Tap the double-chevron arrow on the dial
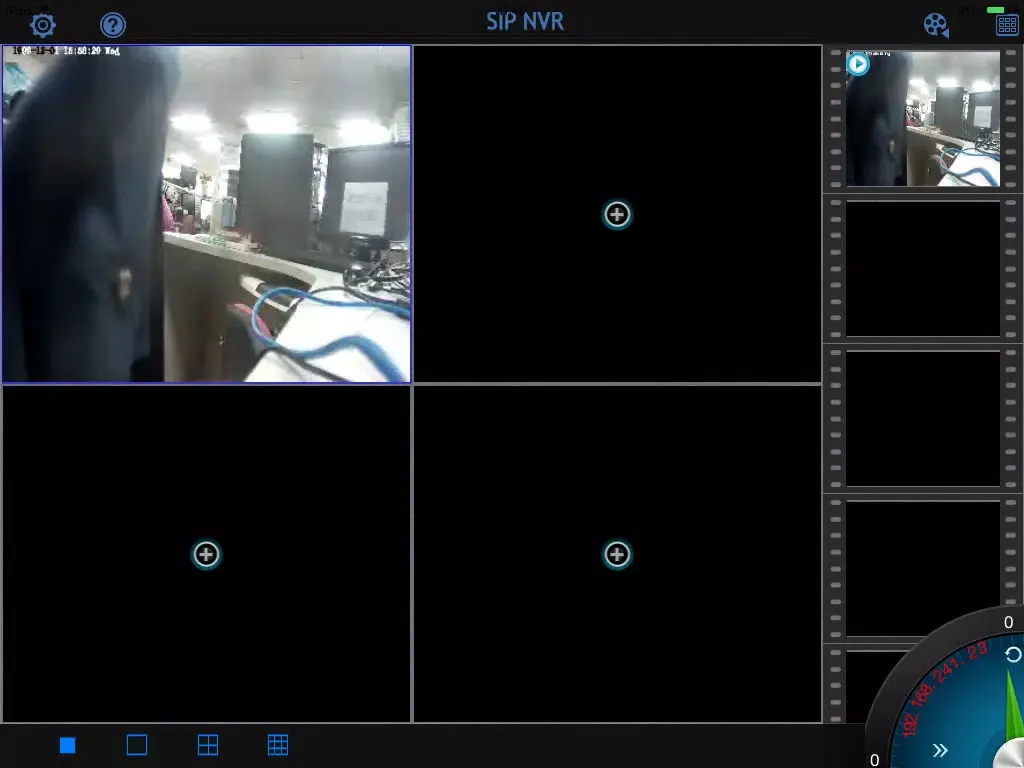The height and width of the screenshot is (768, 1024). (x=940, y=750)
